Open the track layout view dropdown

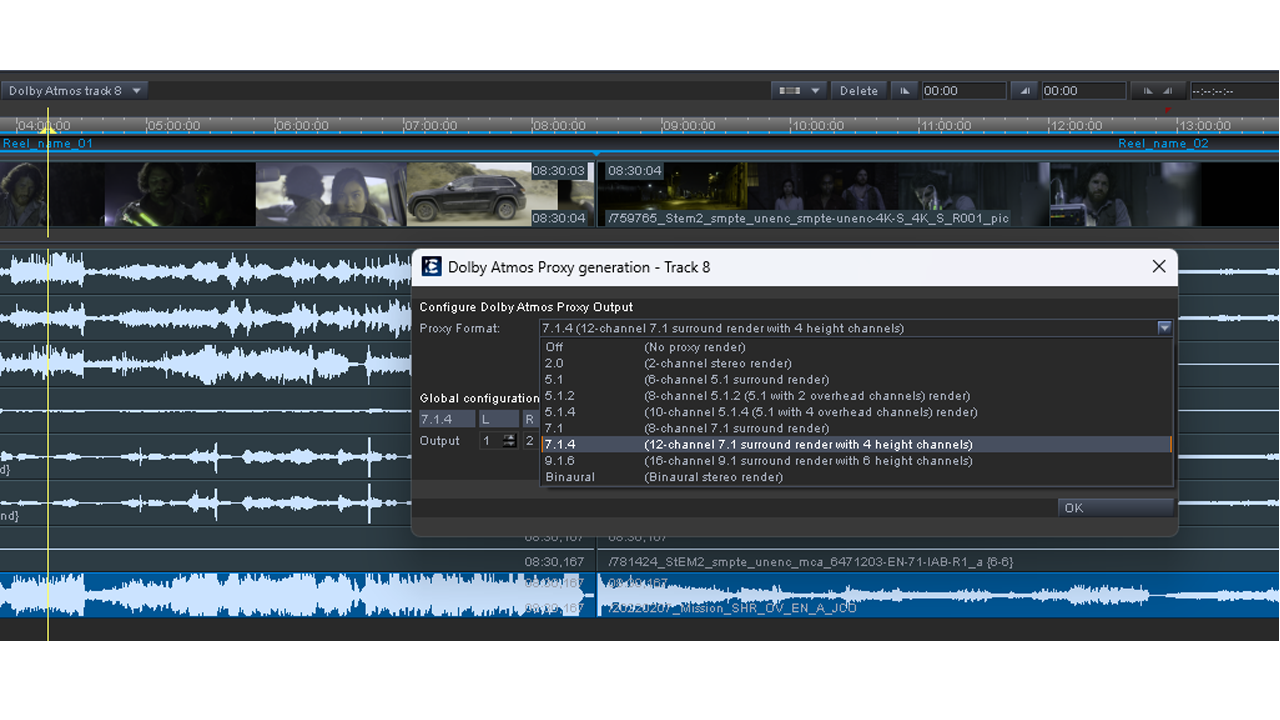[798, 91]
